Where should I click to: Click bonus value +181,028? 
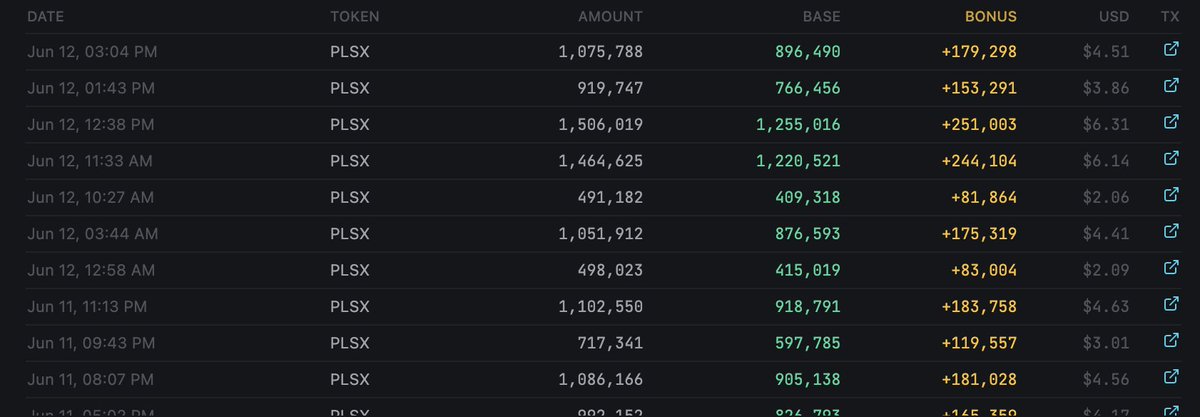pos(980,380)
